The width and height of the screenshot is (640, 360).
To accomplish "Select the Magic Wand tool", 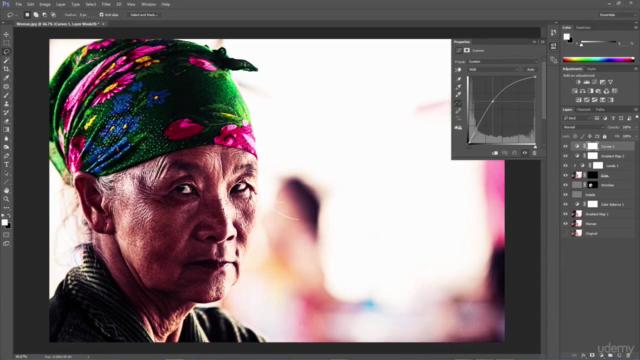I will click(x=6, y=60).
